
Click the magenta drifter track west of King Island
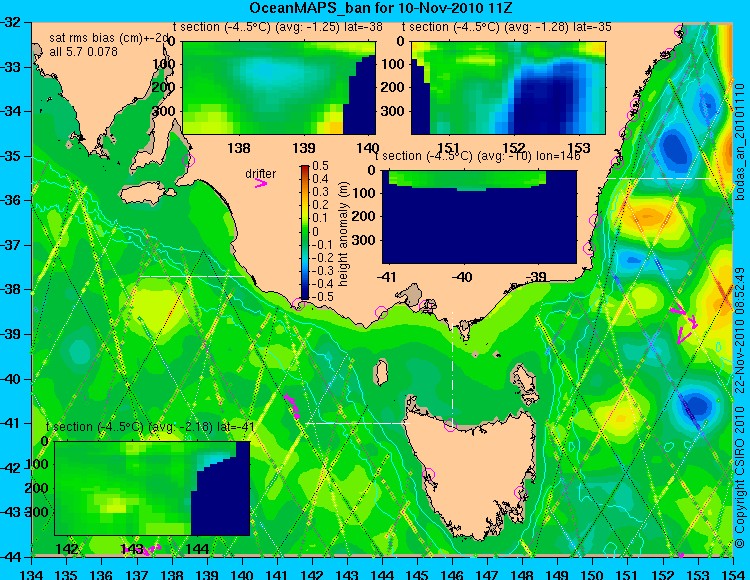291,406
